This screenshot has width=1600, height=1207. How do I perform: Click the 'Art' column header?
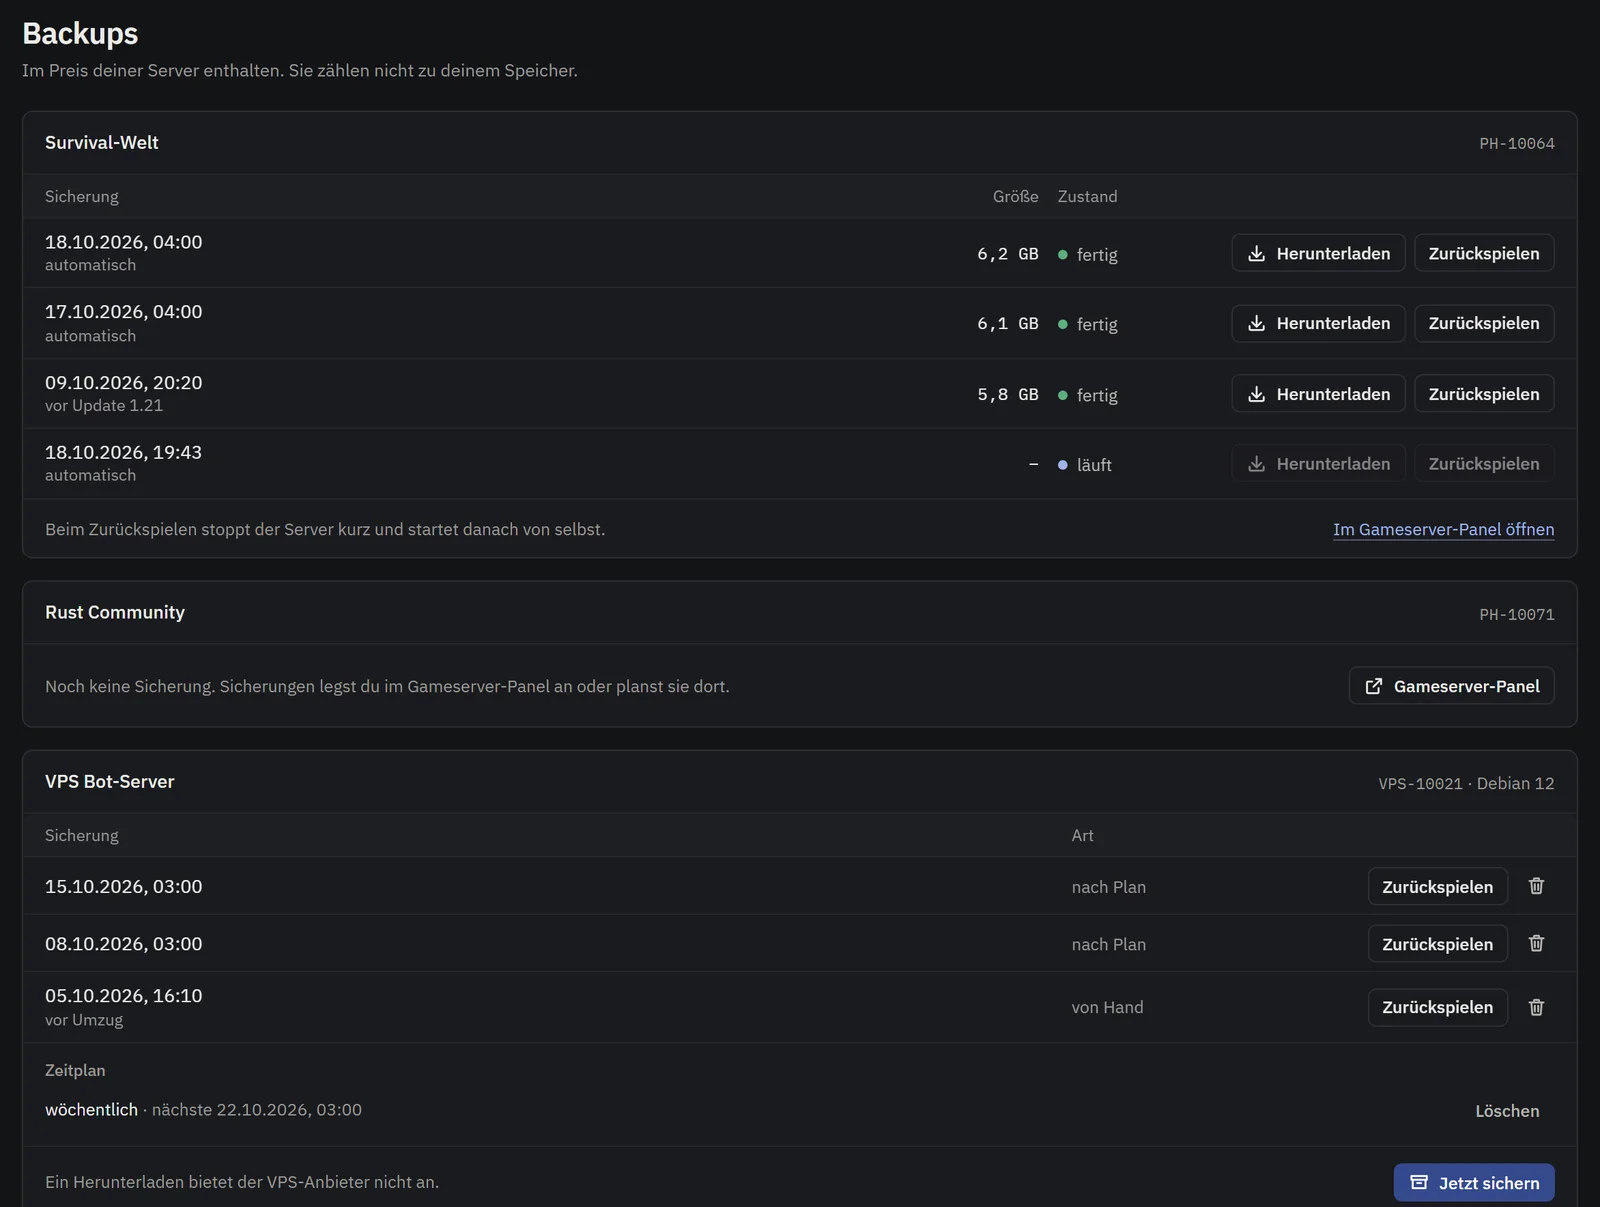pos(1082,835)
